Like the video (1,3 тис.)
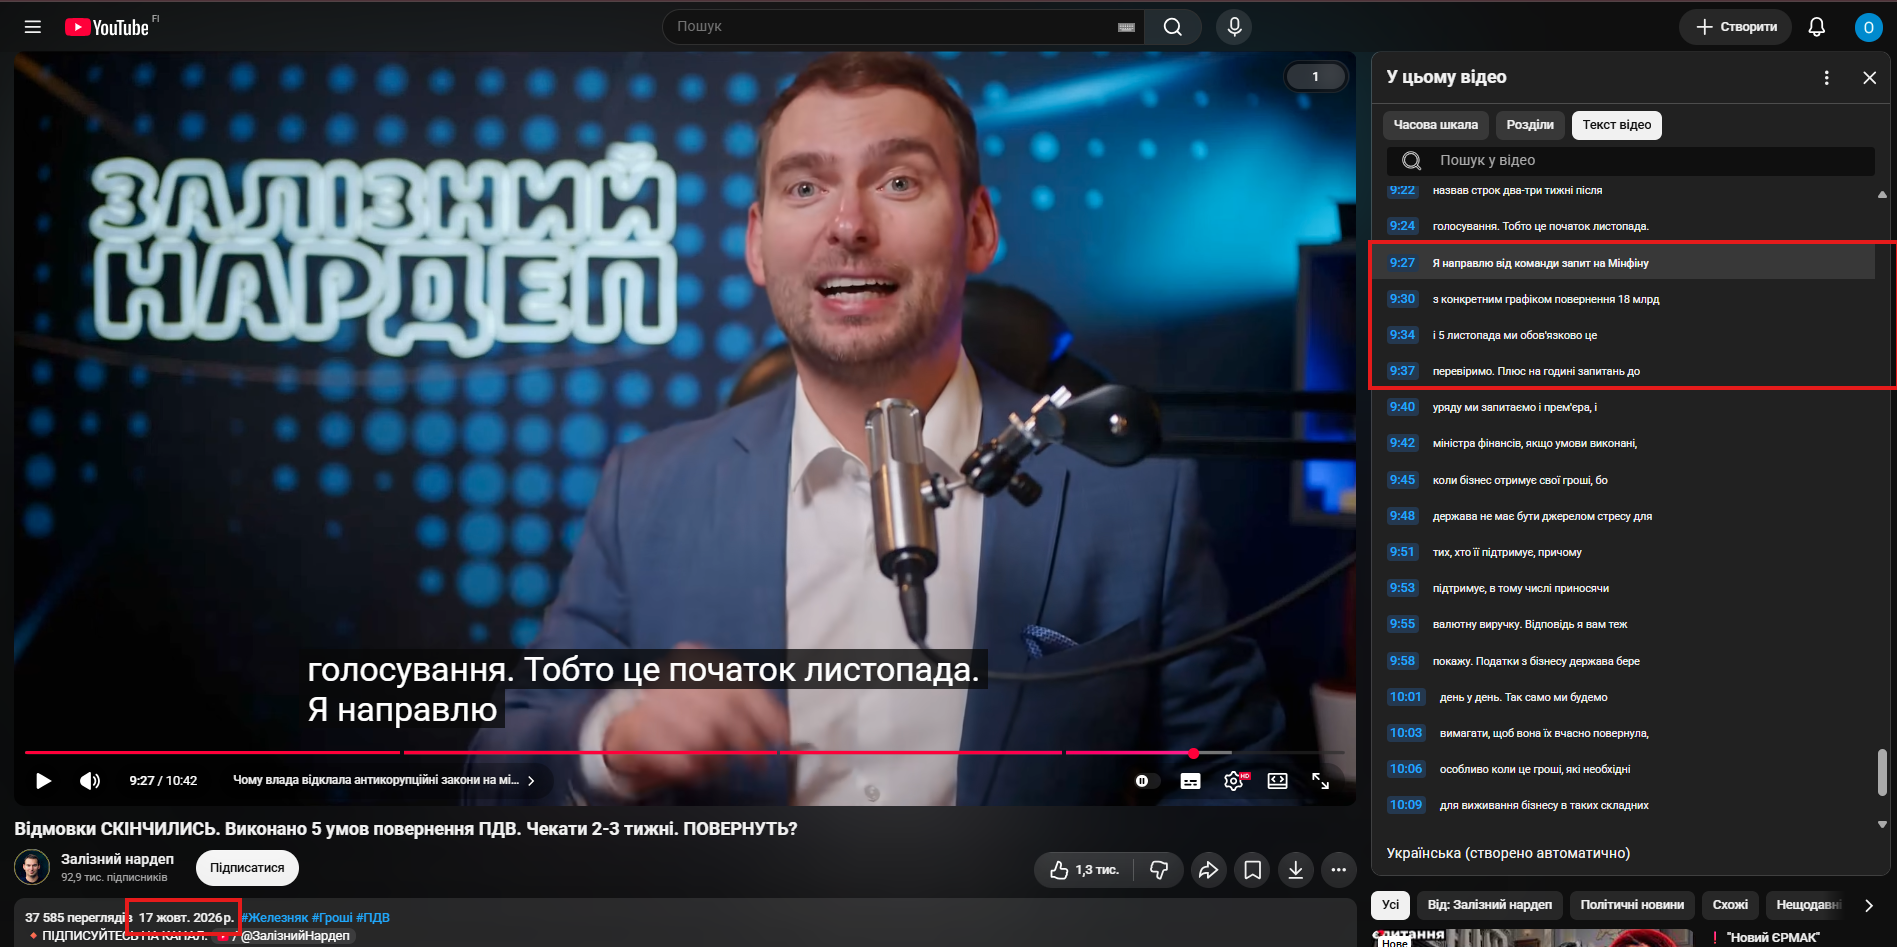 click(x=1084, y=870)
